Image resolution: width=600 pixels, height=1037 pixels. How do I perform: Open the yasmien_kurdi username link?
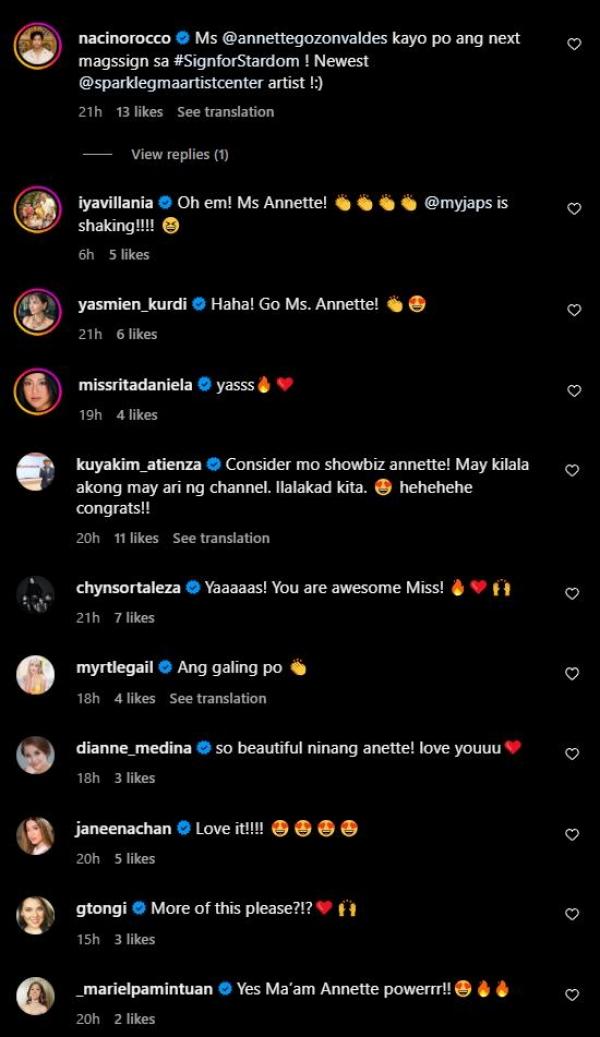[132, 304]
